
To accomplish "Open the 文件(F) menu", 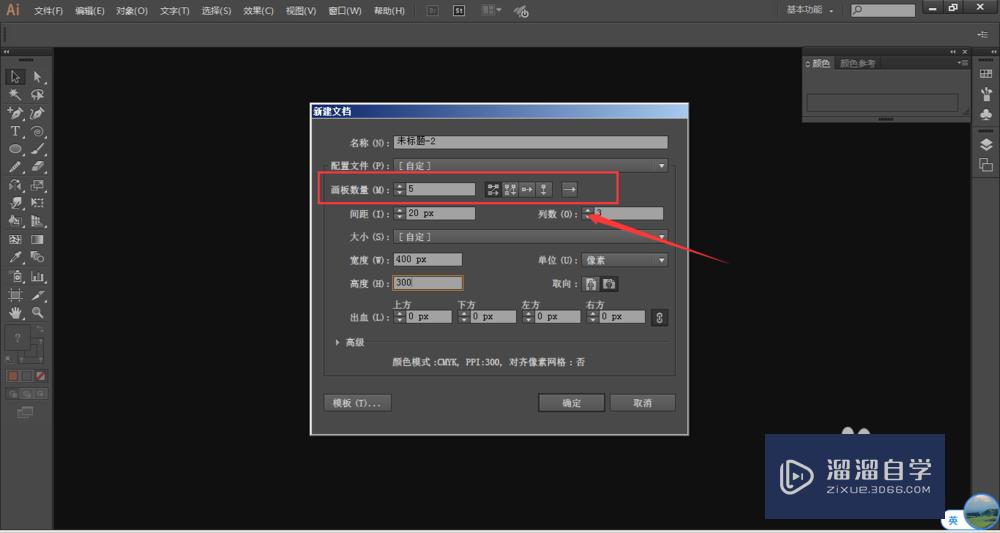I will point(49,11).
